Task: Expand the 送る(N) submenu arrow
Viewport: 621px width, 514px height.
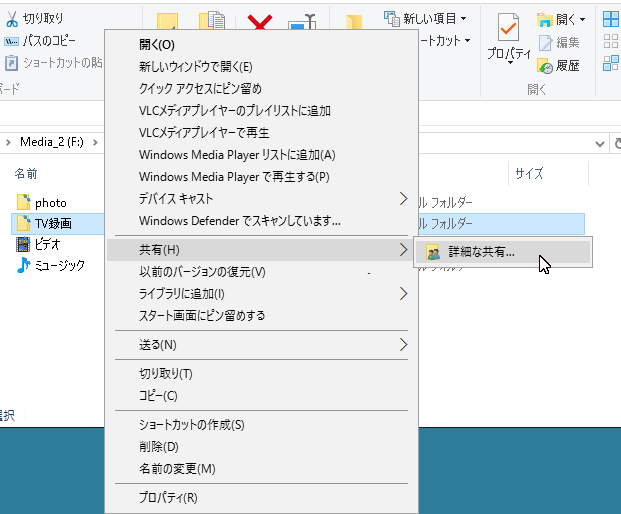Action: coord(403,345)
